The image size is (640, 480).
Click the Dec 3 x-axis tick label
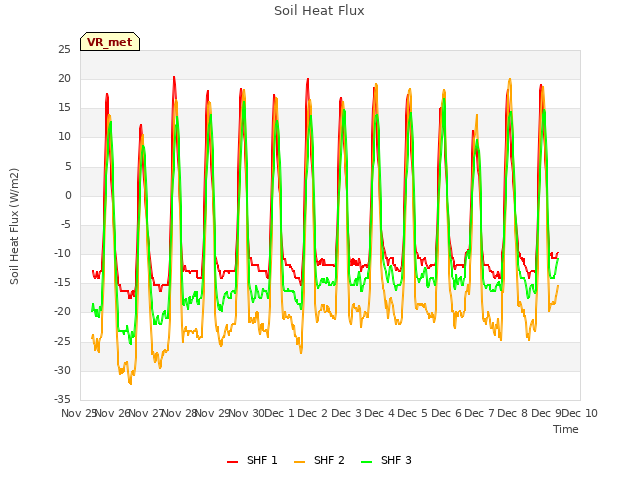[346, 413]
